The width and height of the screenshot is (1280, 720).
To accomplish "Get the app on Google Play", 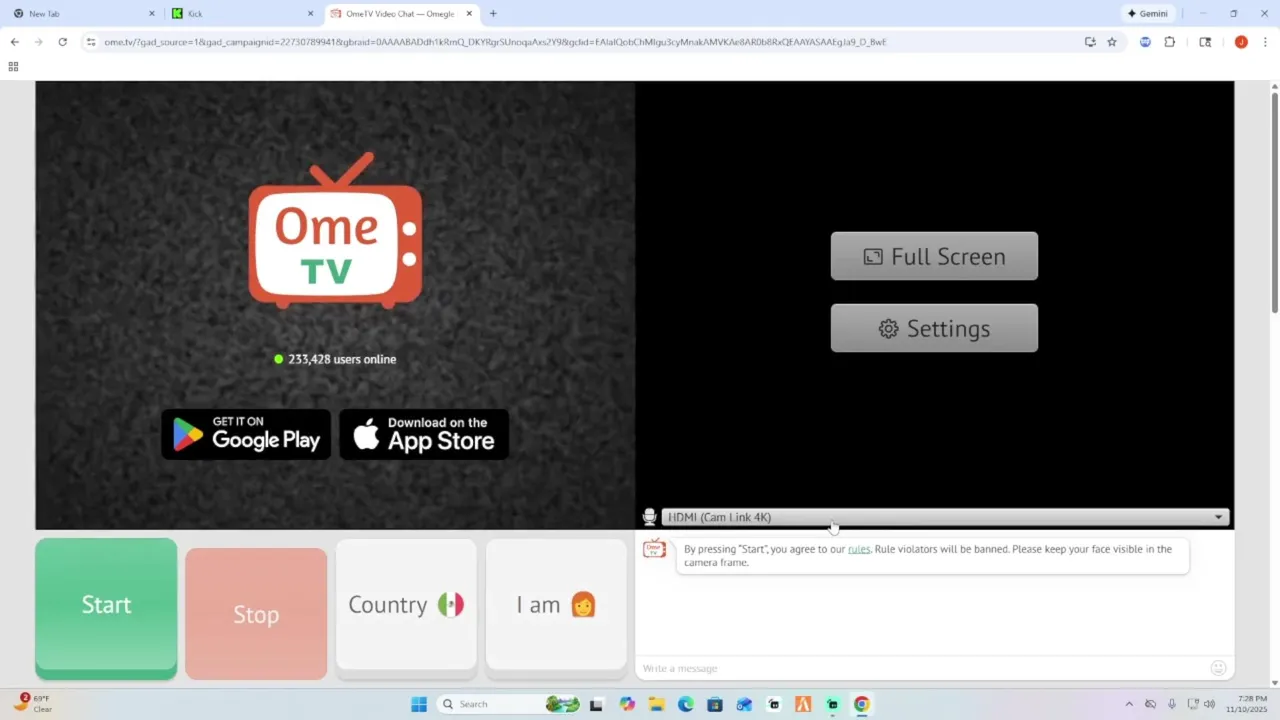I will (x=246, y=434).
